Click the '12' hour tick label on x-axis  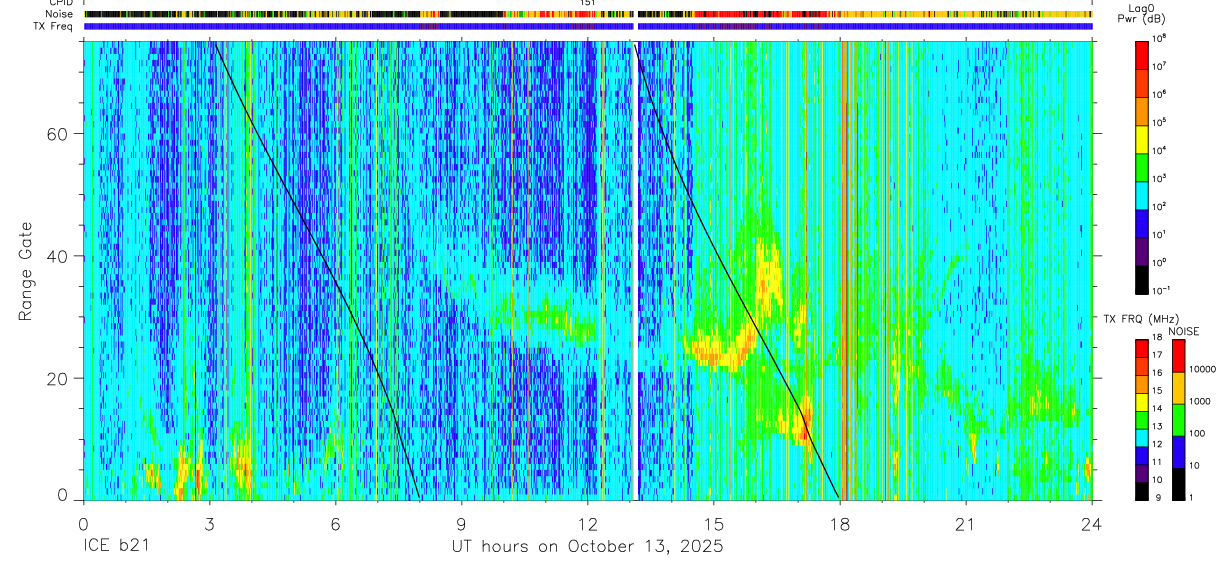588,523
